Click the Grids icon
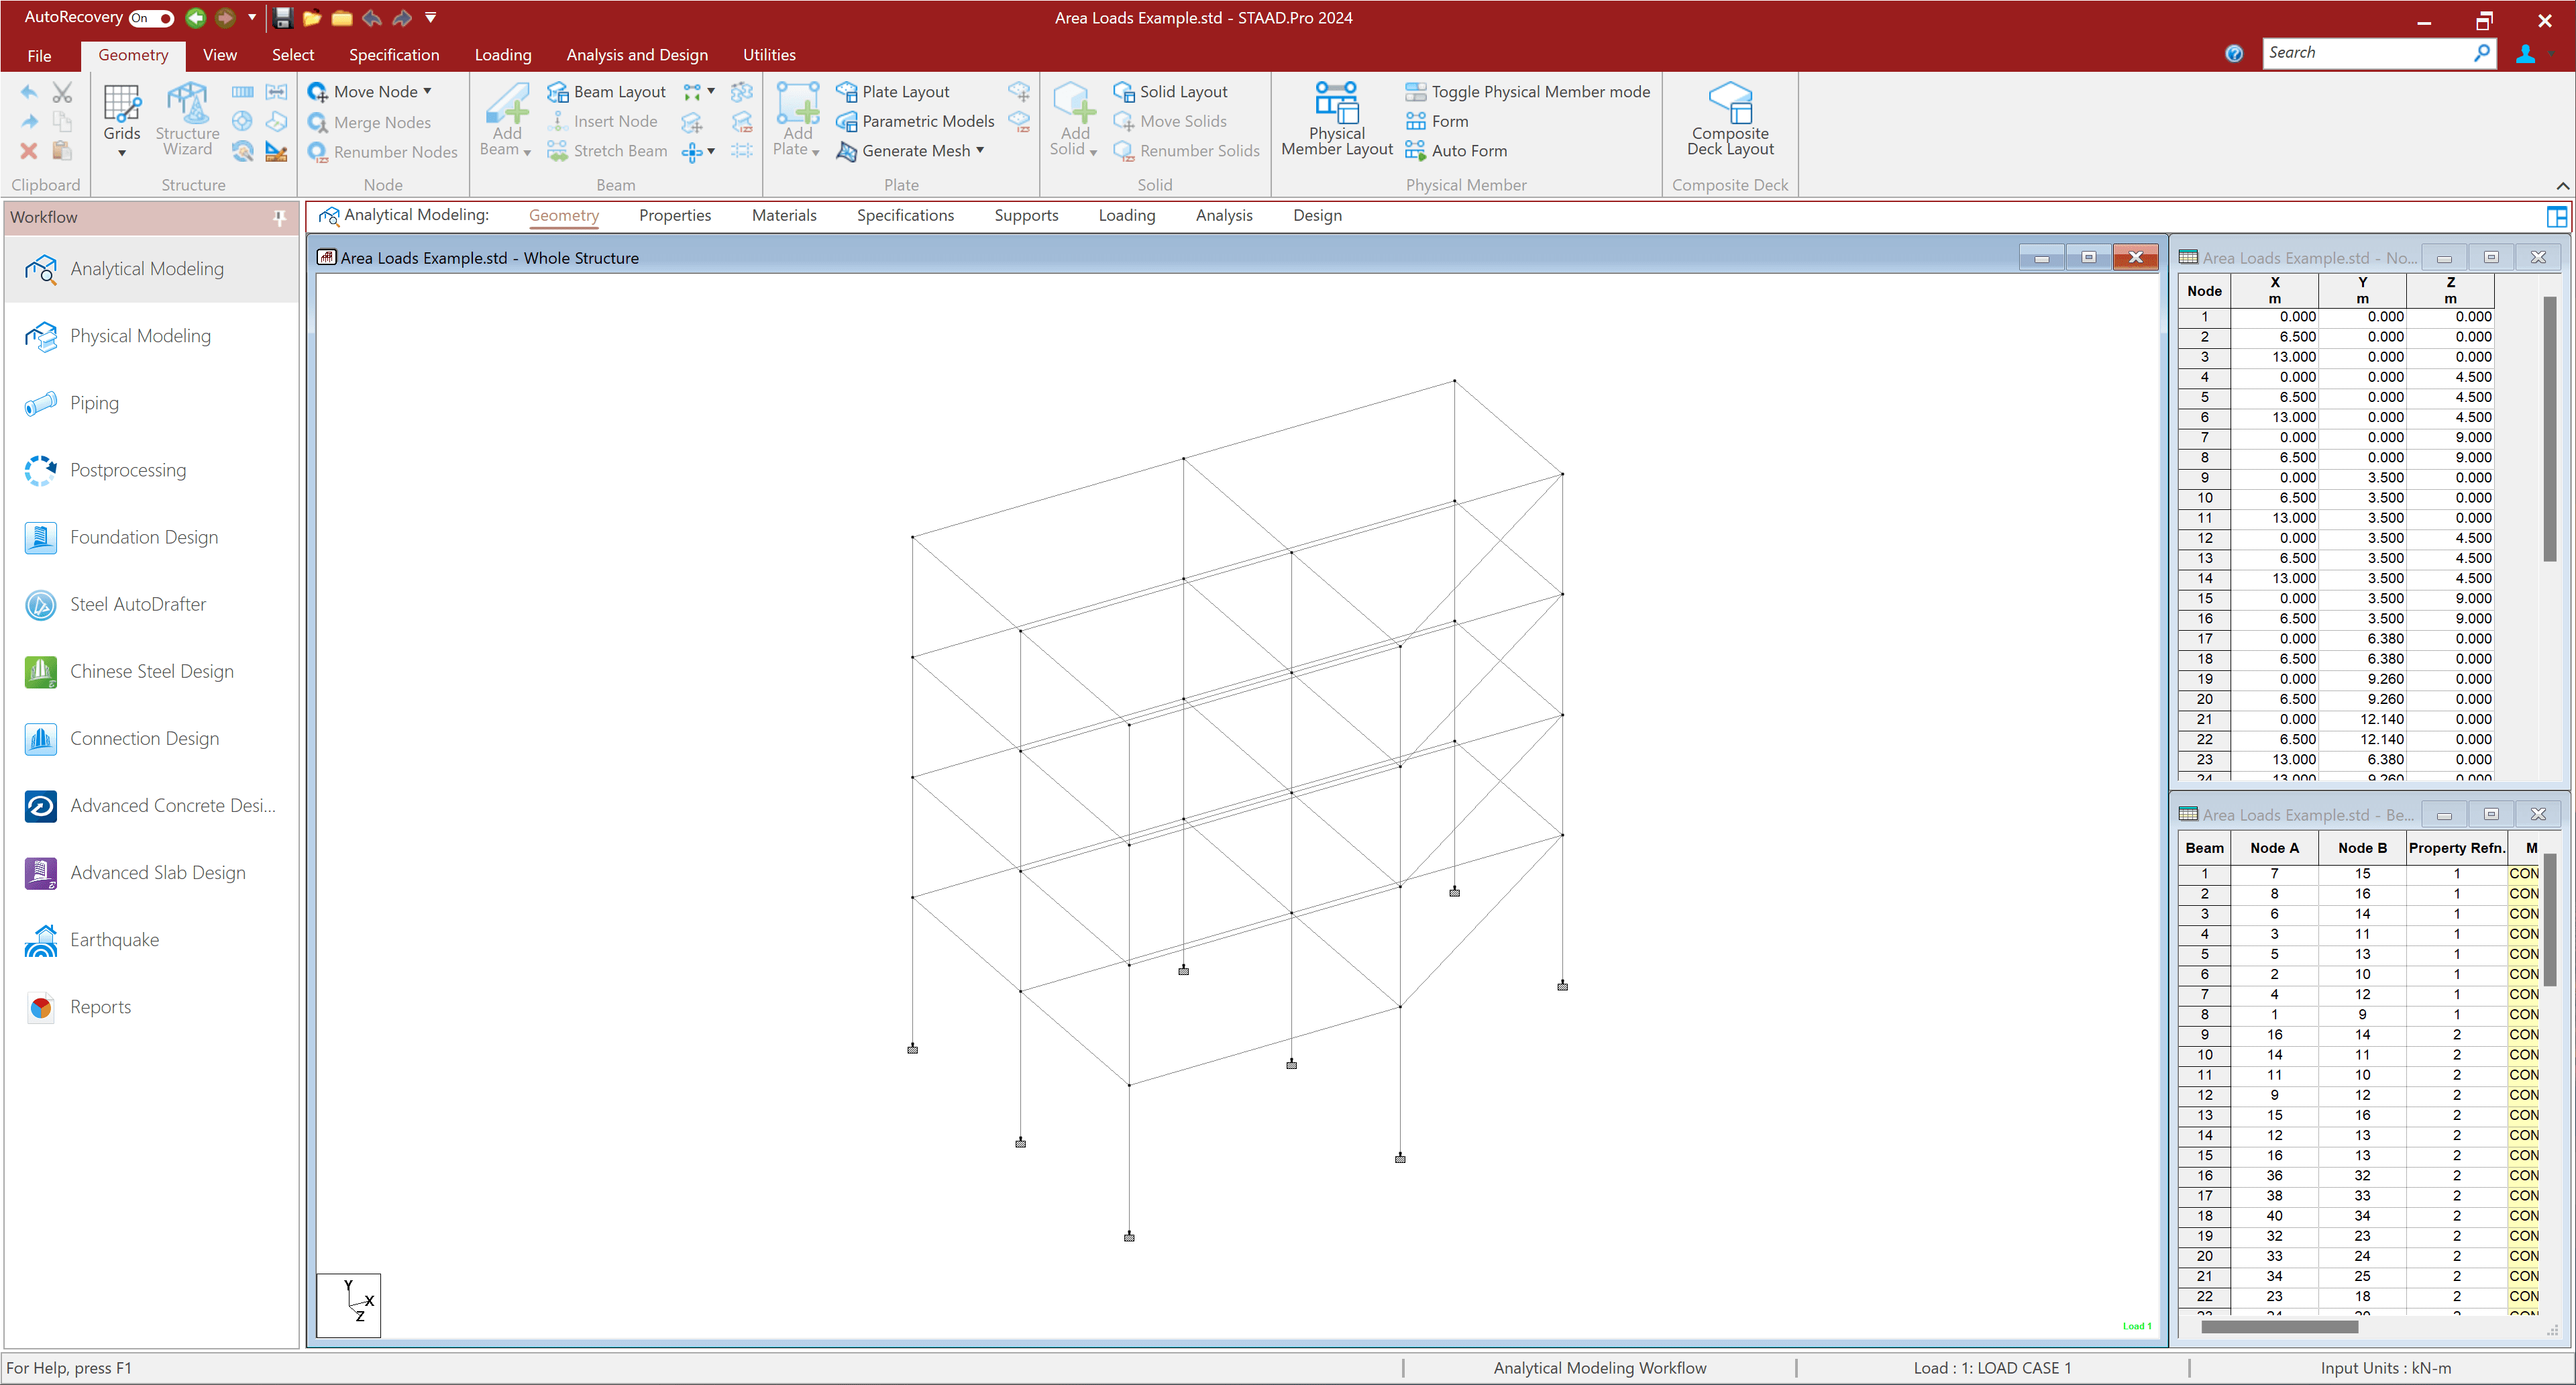Image resolution: width=2576 pixels, height=1385 pixels. (122, 103)
